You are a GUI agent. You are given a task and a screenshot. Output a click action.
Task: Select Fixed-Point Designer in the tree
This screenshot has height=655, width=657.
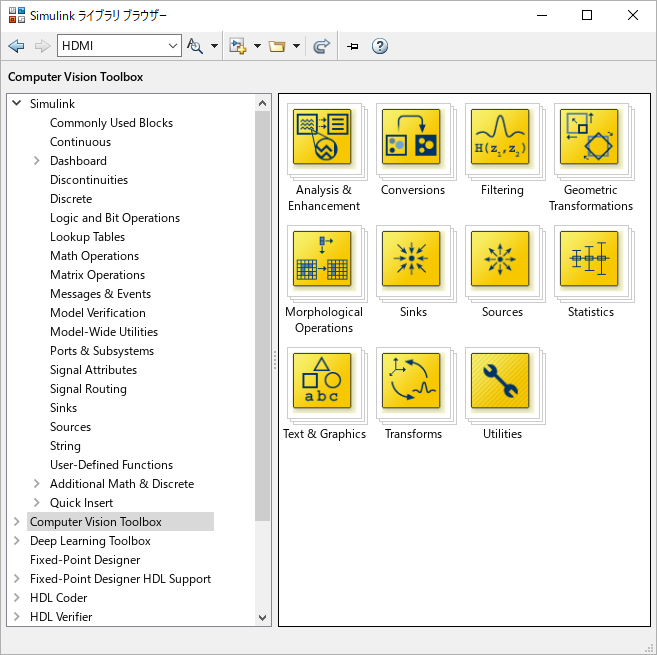pyautogui.click(x=85, y=560)
